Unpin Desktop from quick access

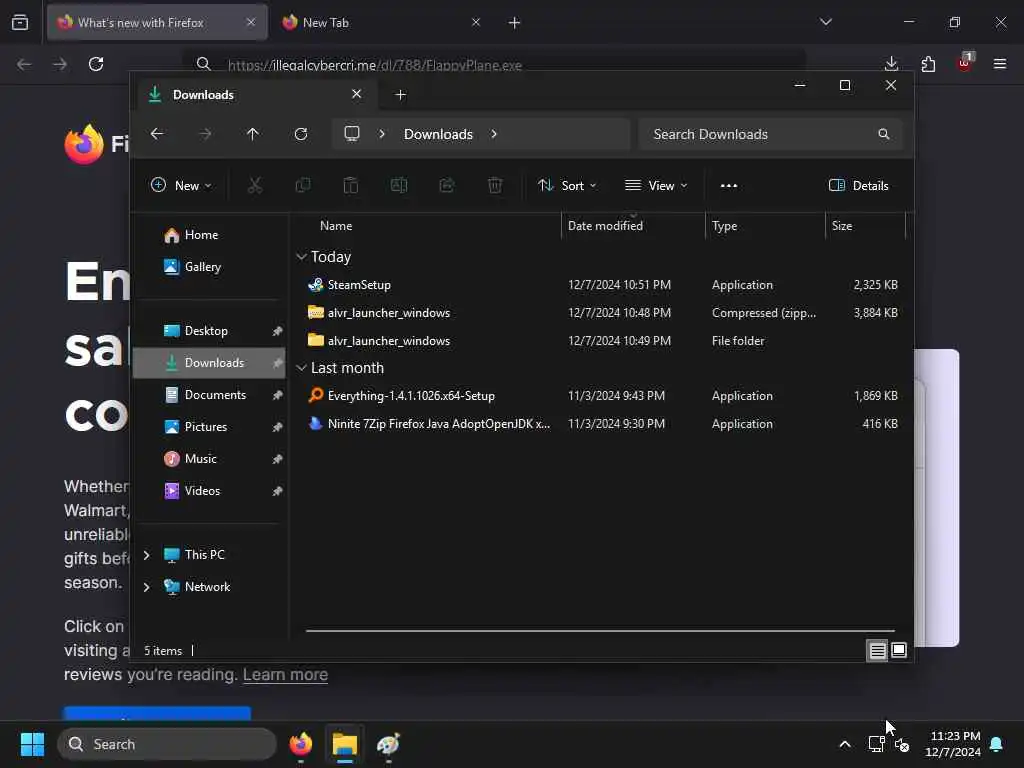[278, 331]
